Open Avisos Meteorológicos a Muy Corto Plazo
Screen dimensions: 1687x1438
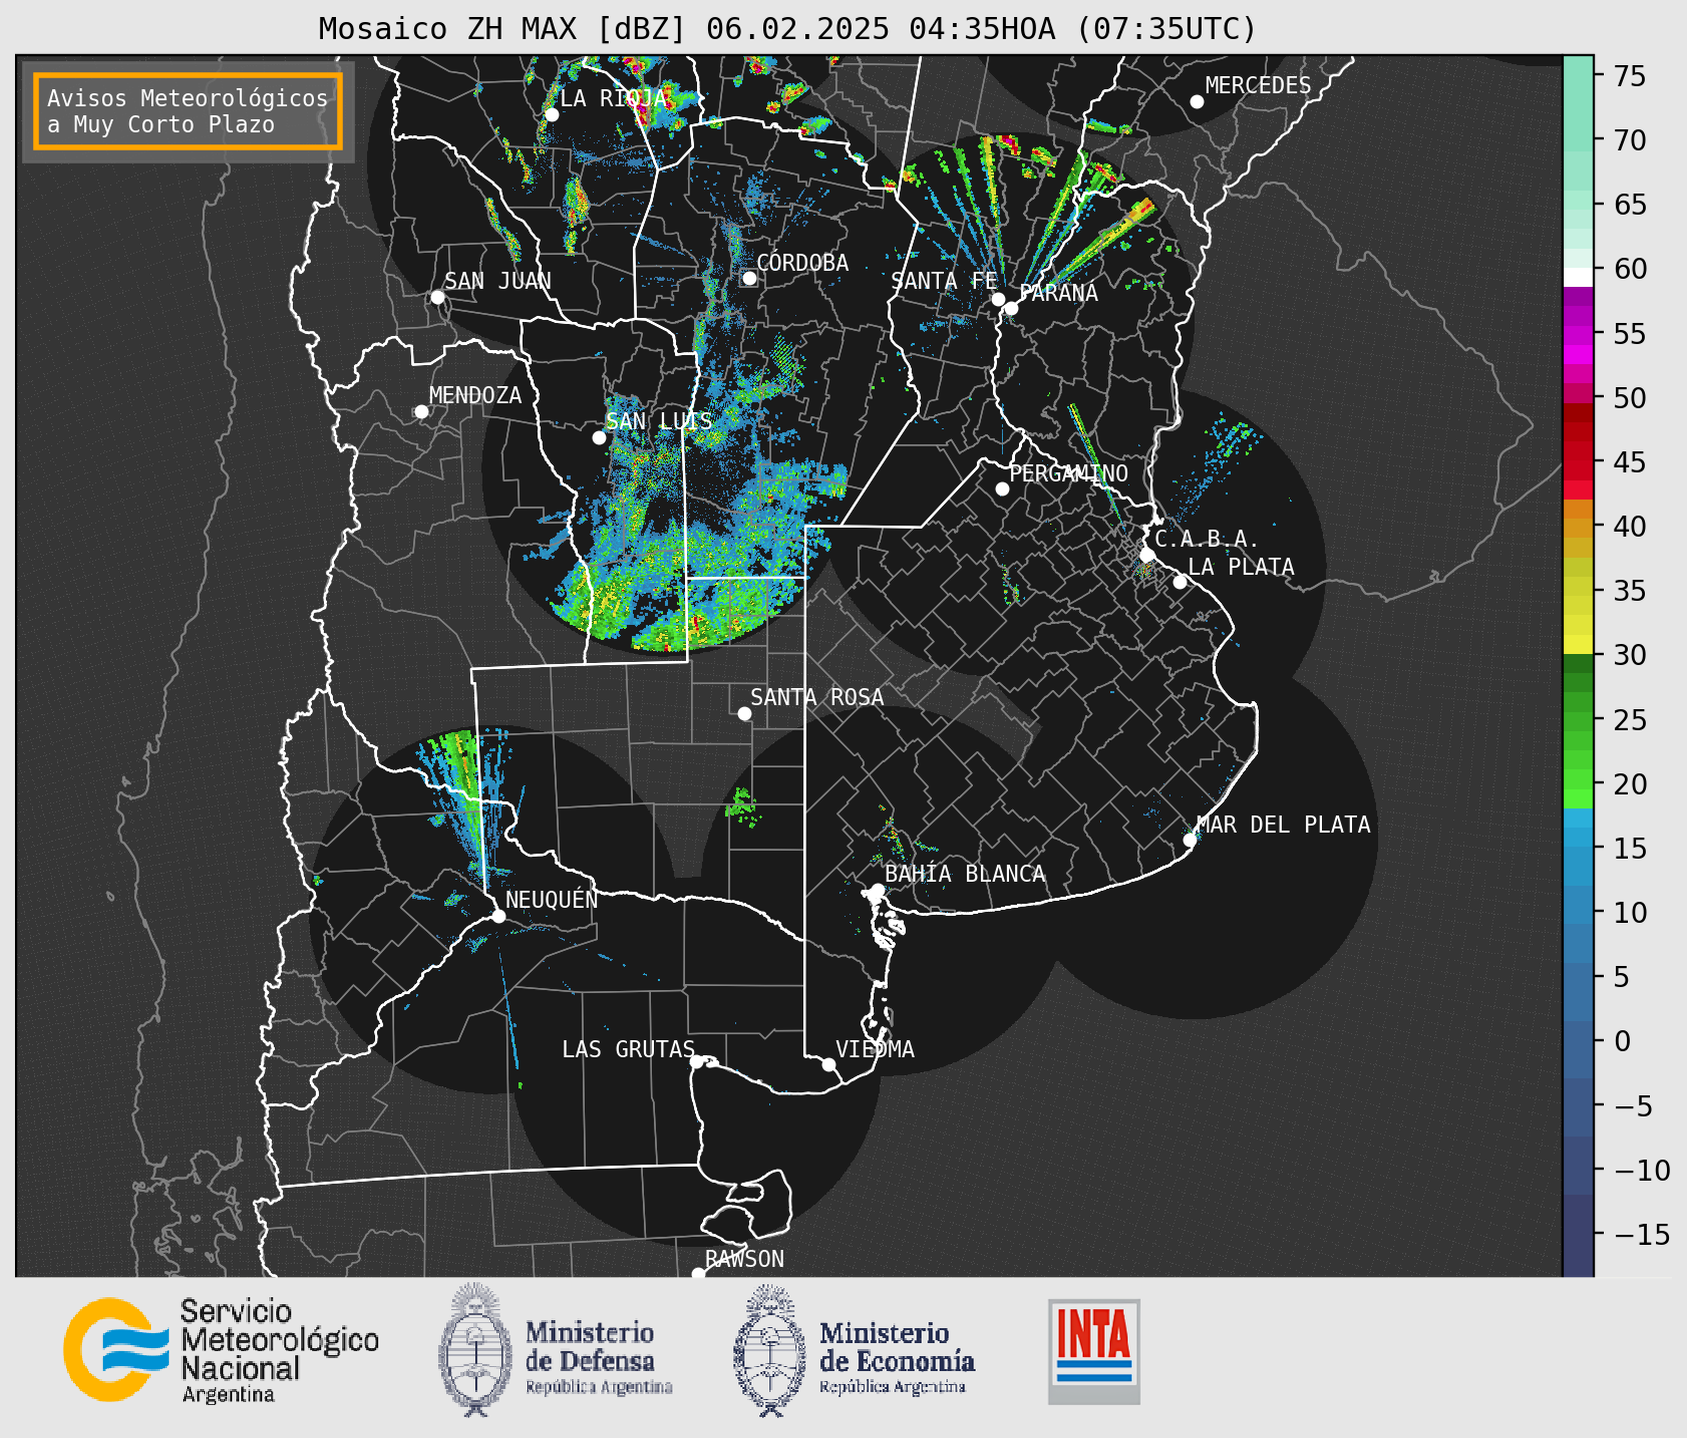[188, 111]
